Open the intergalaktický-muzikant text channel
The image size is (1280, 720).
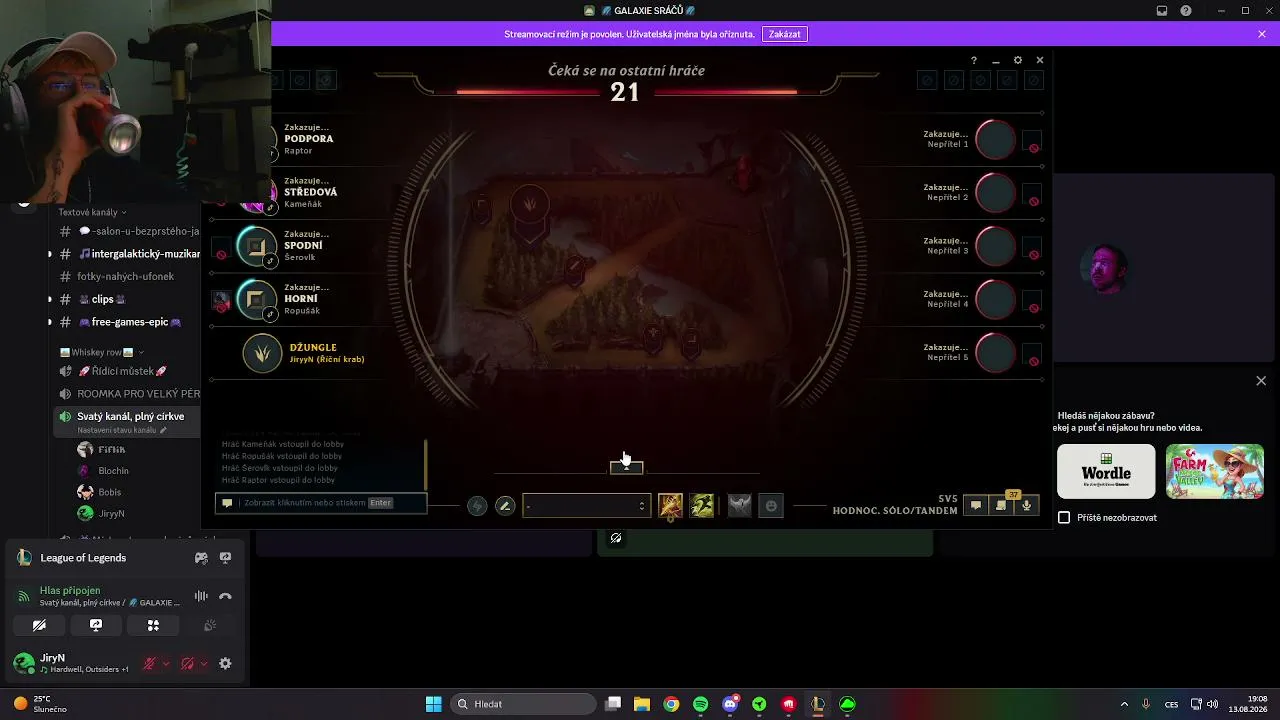(128, 254)
